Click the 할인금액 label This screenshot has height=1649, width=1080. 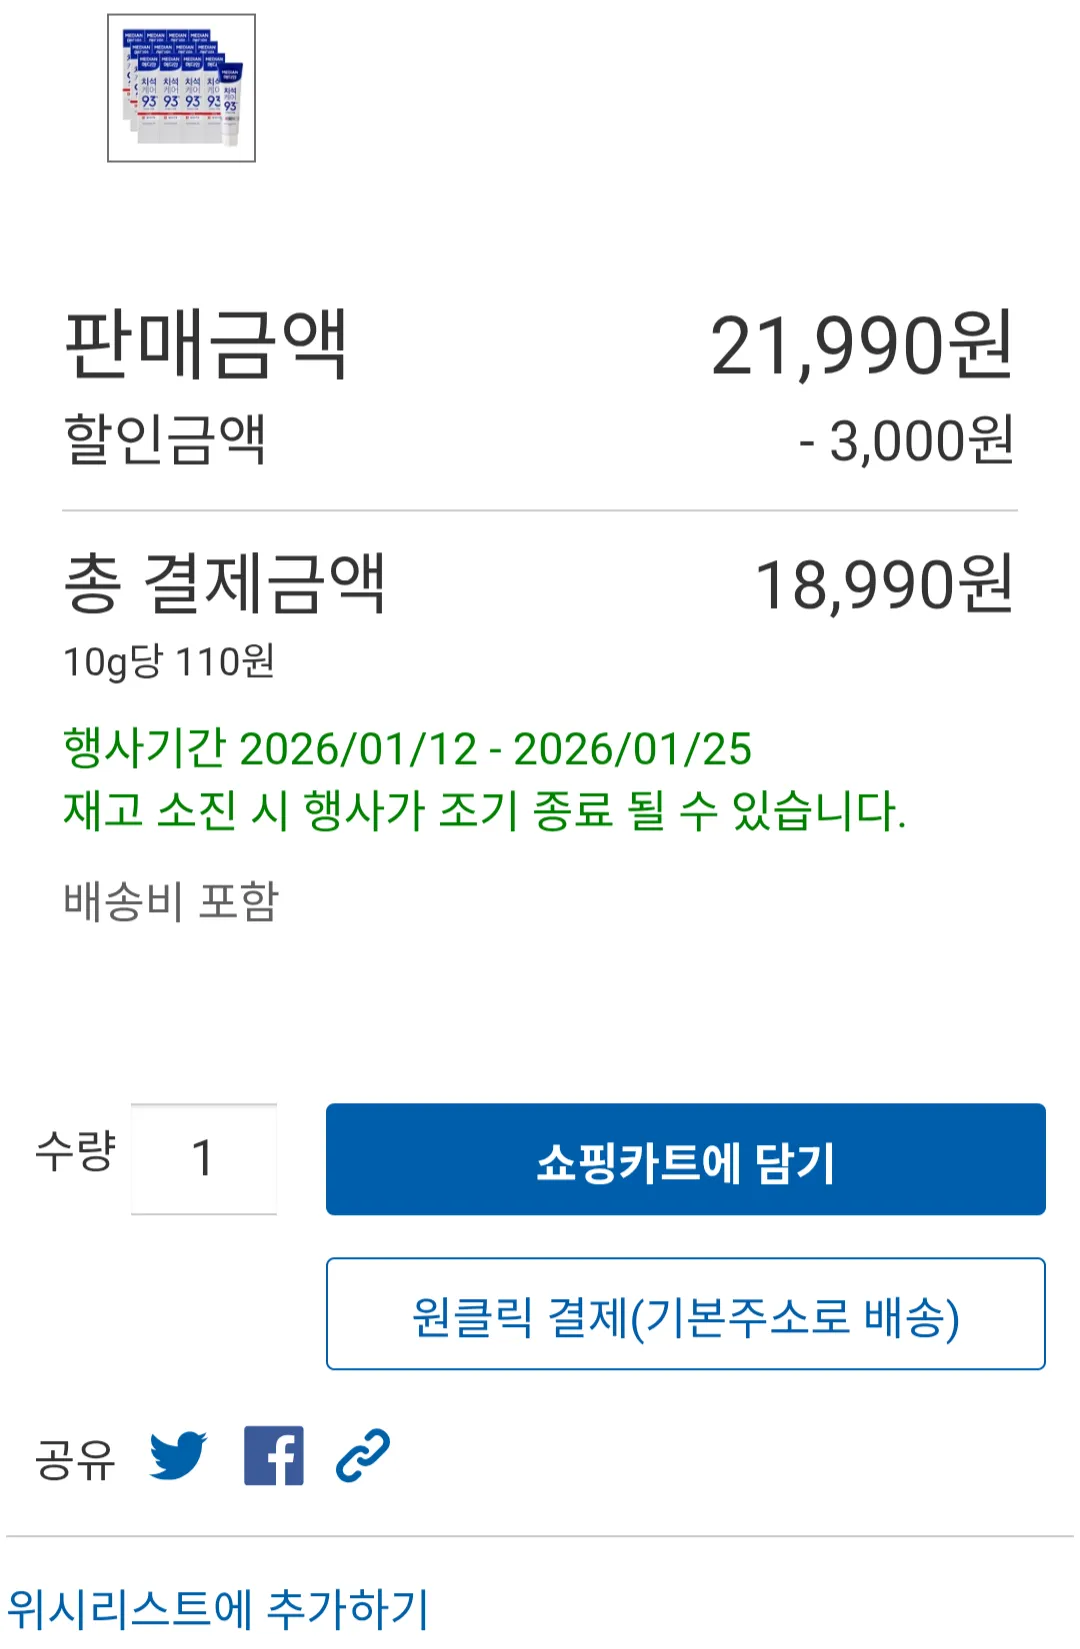[x=165, y=439]
